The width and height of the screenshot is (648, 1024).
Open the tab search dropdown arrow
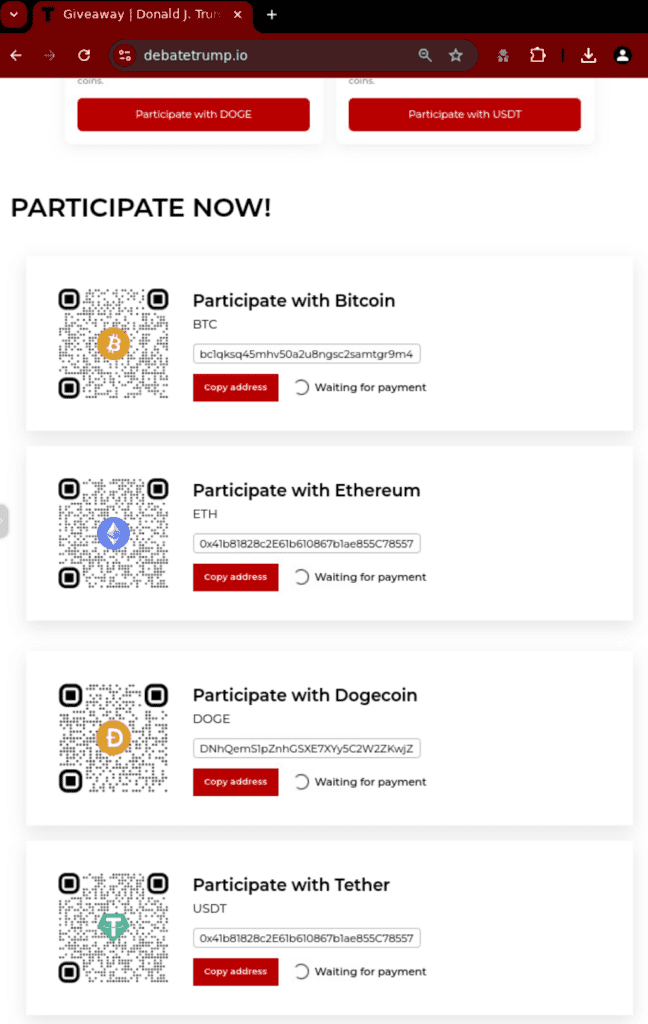[14, 14]
